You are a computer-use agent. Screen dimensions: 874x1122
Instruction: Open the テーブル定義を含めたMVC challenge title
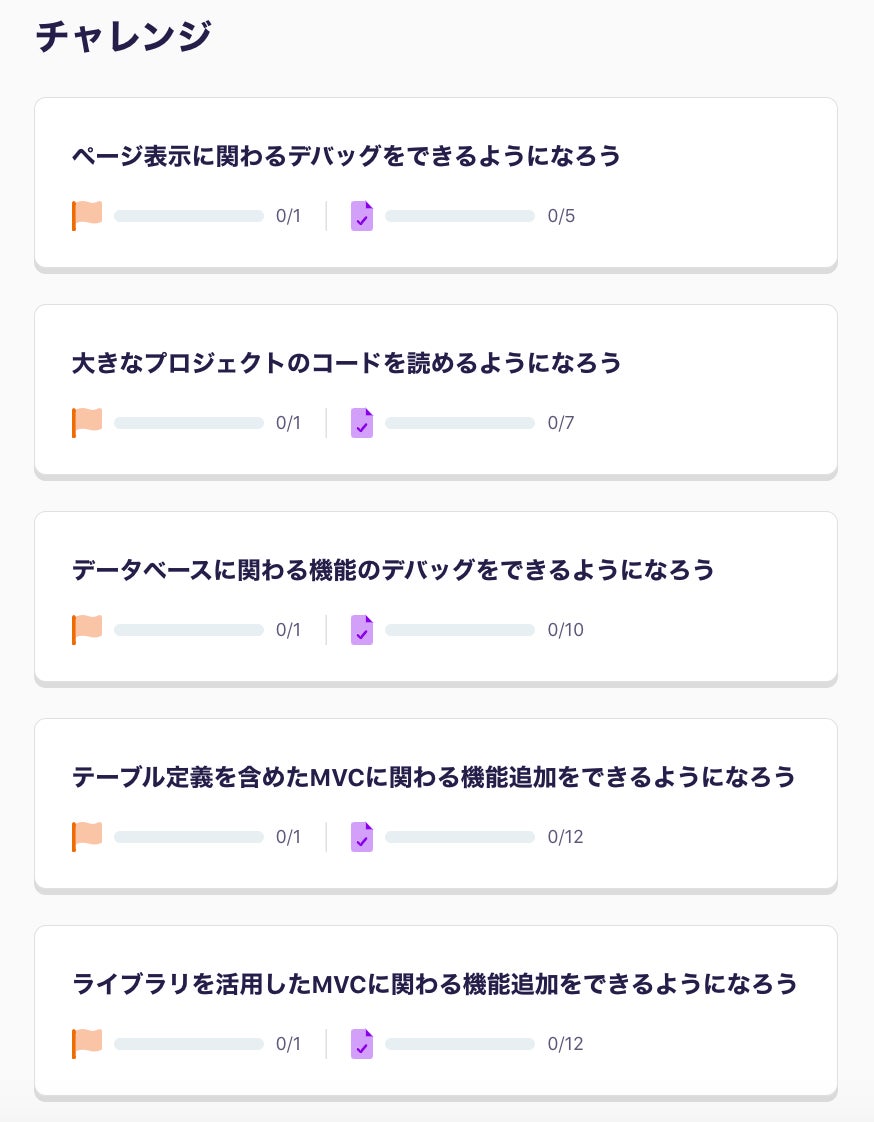click(x=433, y=778)
